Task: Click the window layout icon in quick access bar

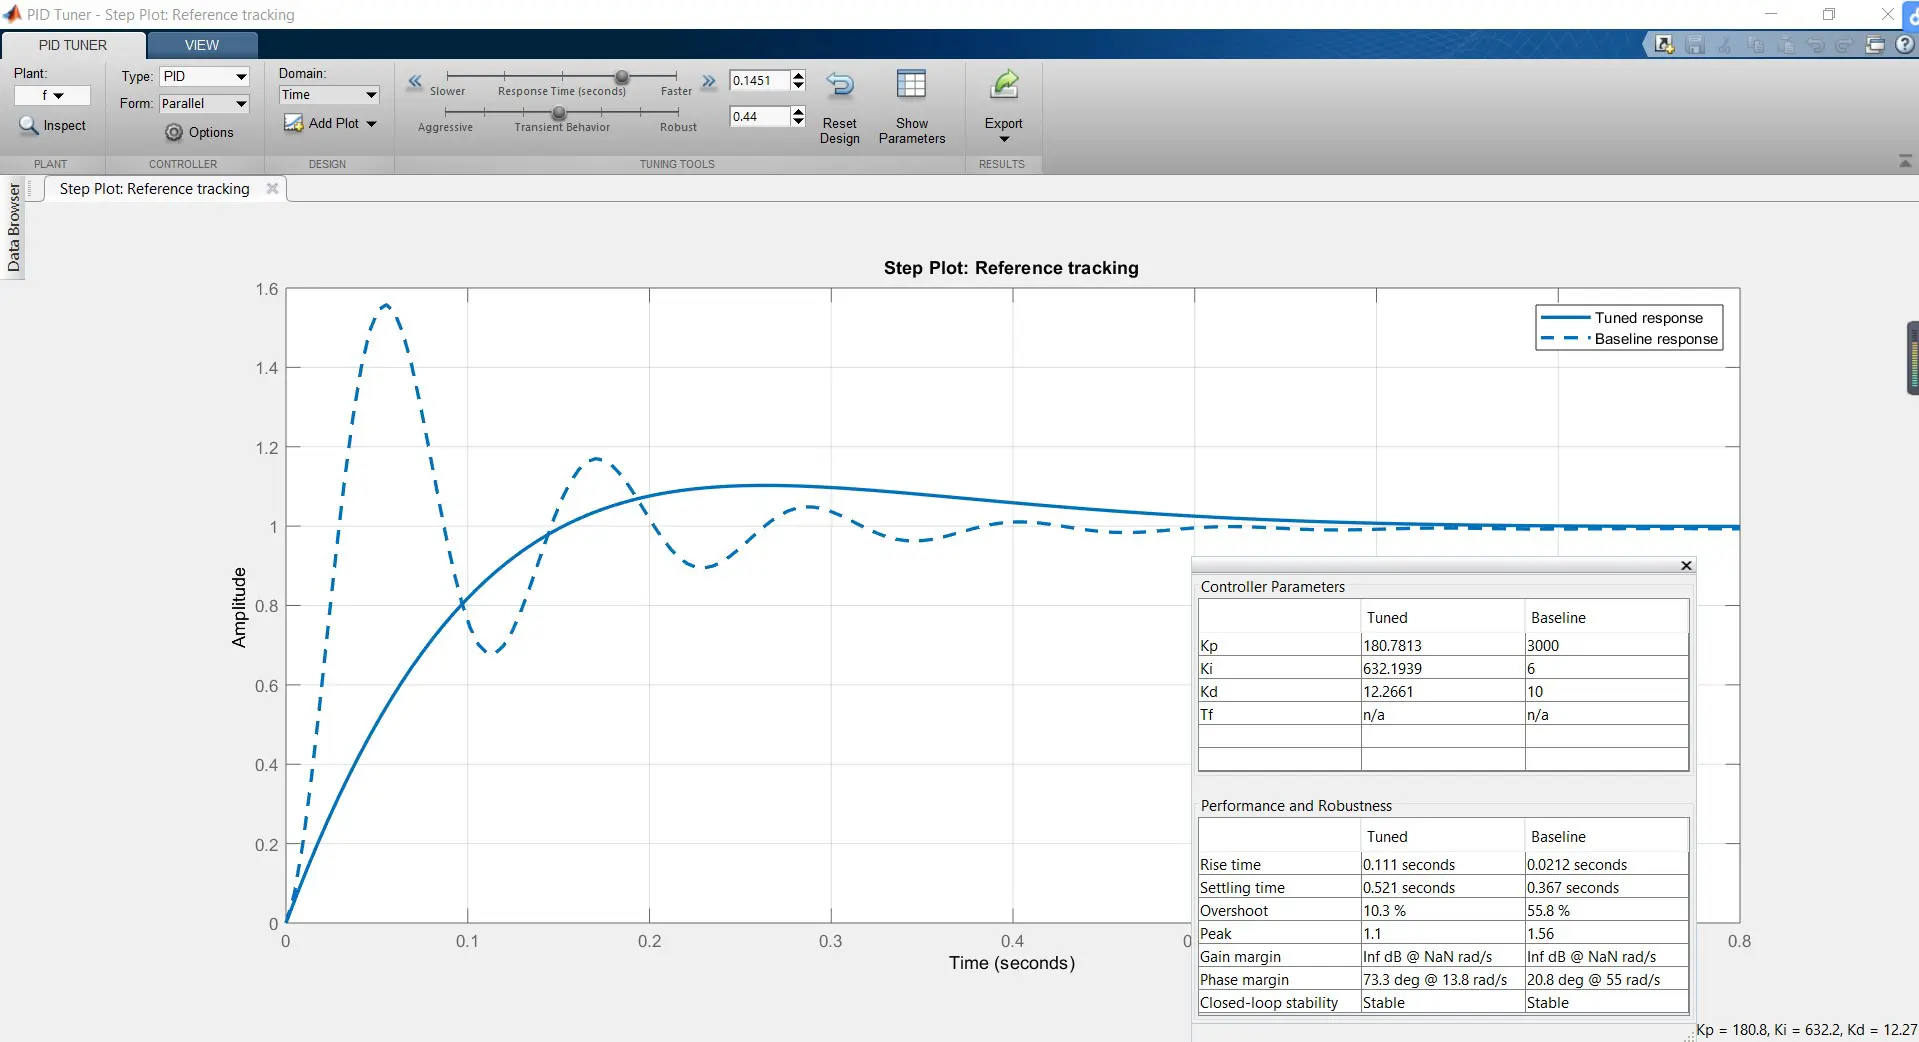Action: (1875, 45)
